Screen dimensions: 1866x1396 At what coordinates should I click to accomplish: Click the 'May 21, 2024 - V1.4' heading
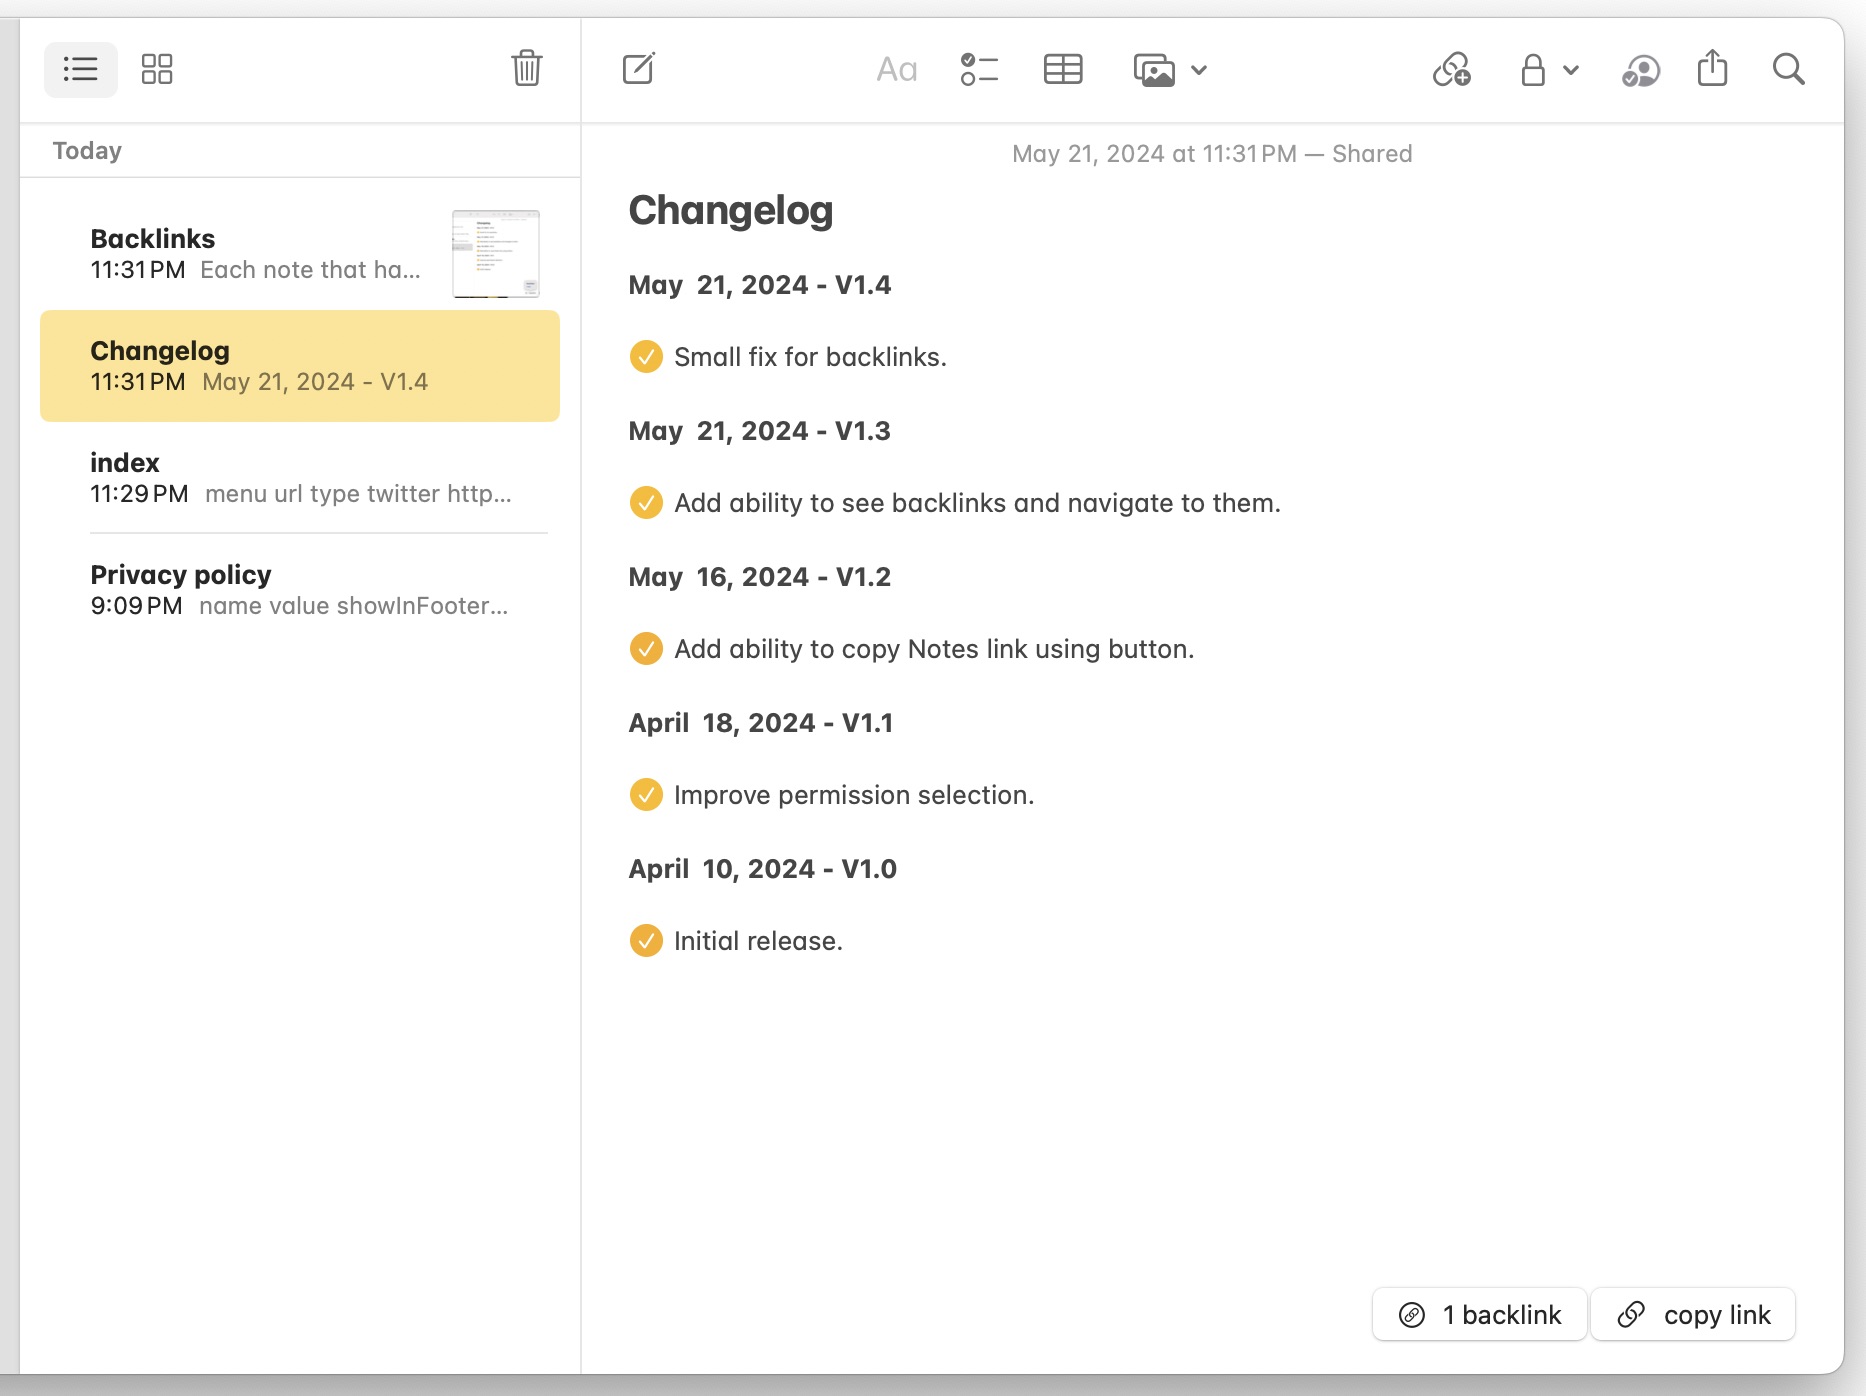pyautogui.click(x=760, y=285)
